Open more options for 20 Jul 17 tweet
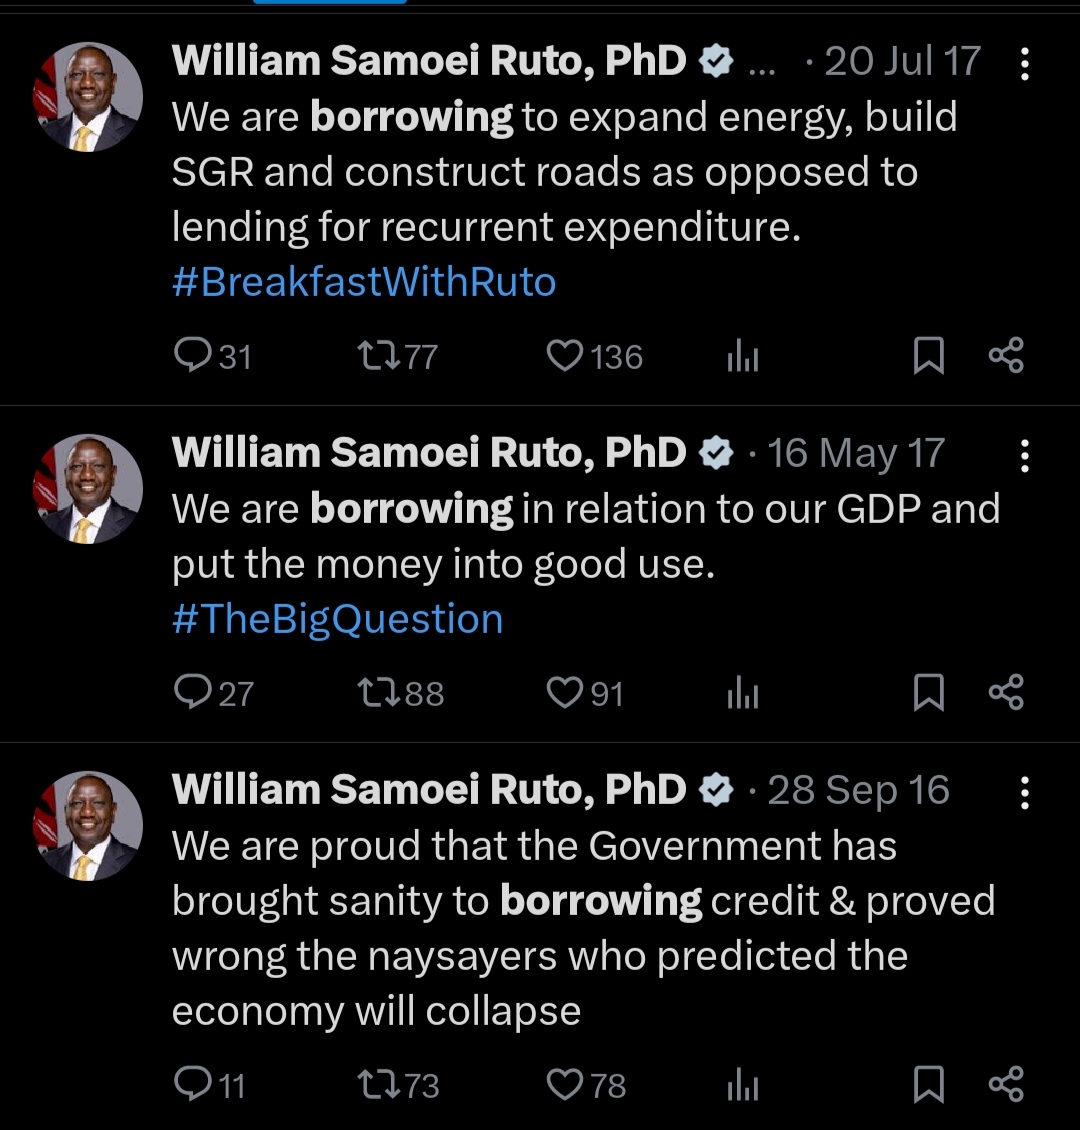This screenshot has width=1080, height=1130. point(1024,64)
